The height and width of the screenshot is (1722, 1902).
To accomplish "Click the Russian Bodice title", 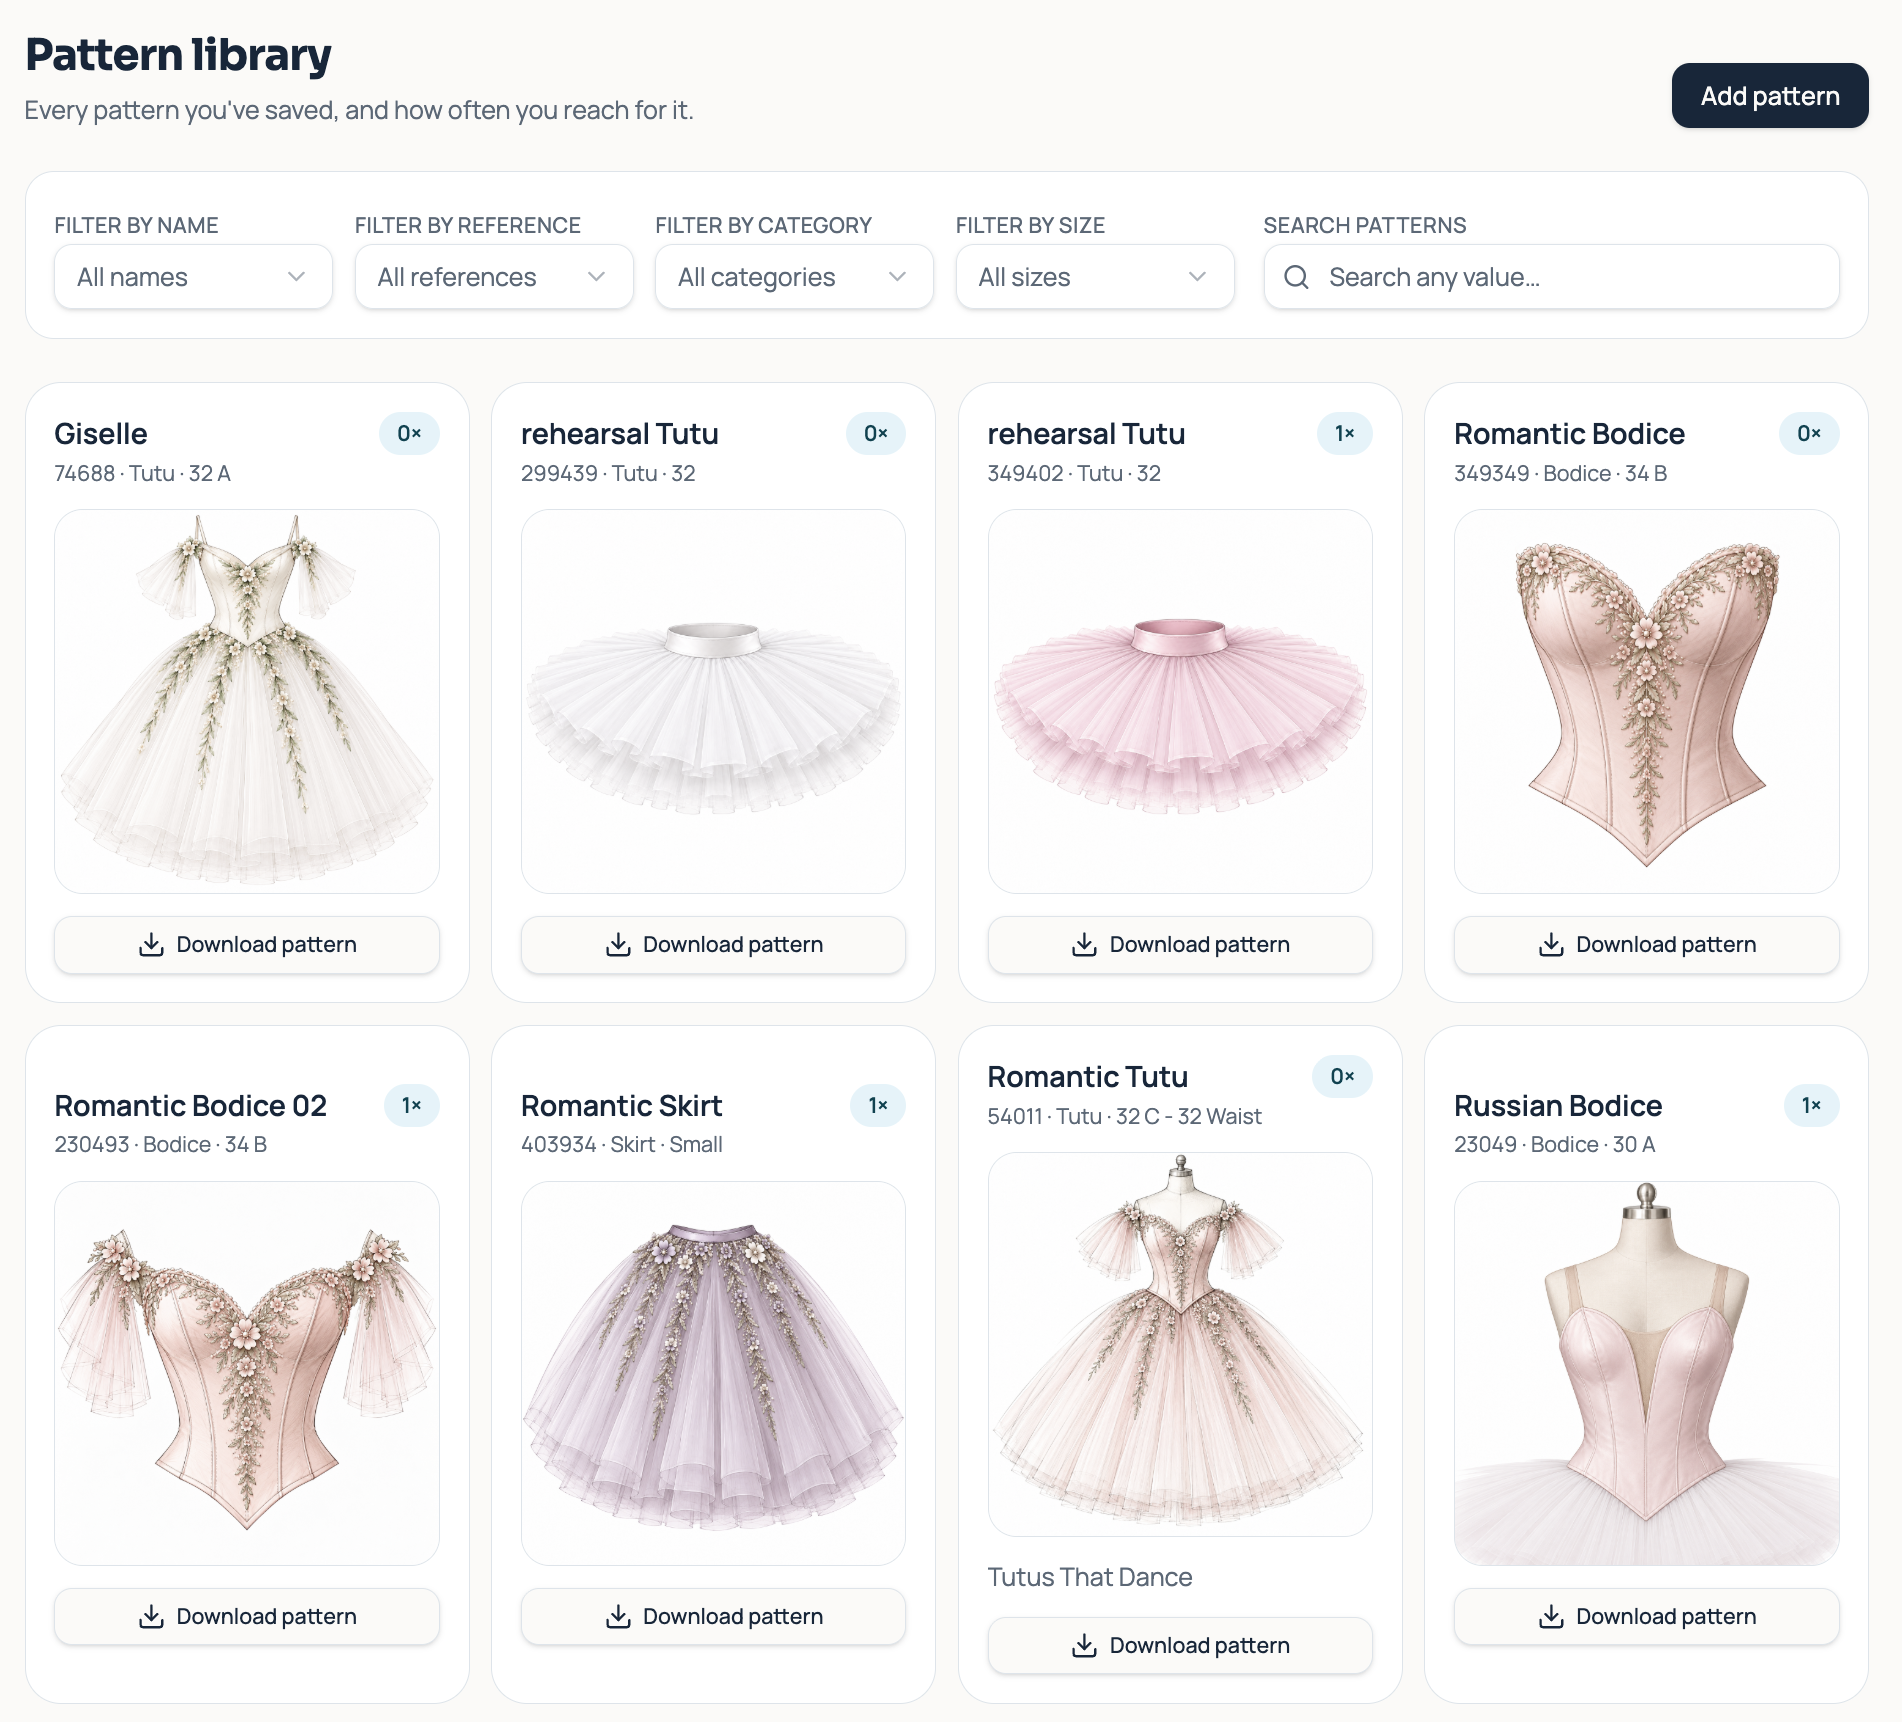I will point(1558,1106).
